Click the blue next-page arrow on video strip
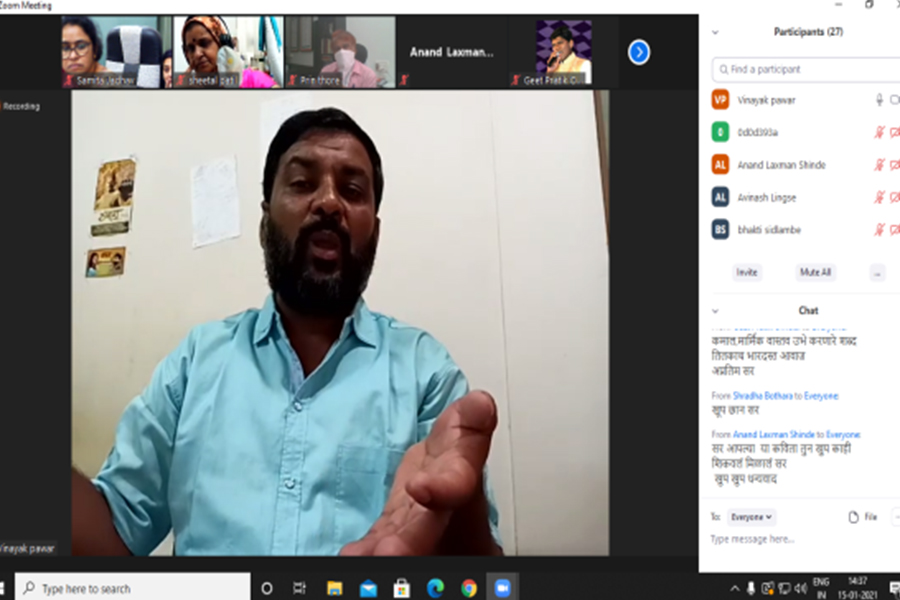 coord(638,53)
